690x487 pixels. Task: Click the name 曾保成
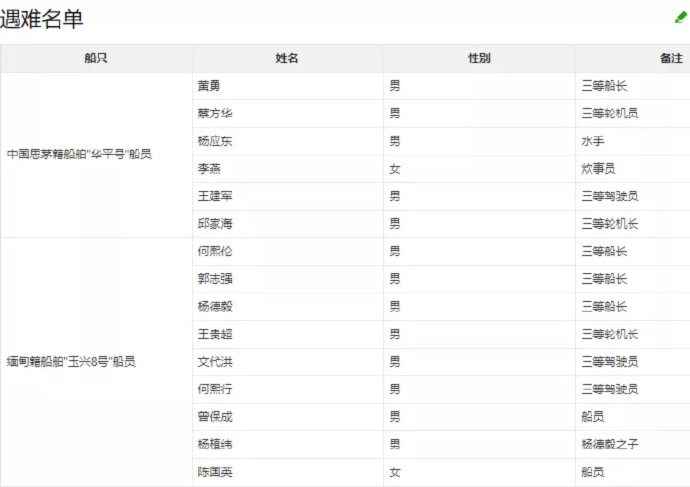(215, 416)
